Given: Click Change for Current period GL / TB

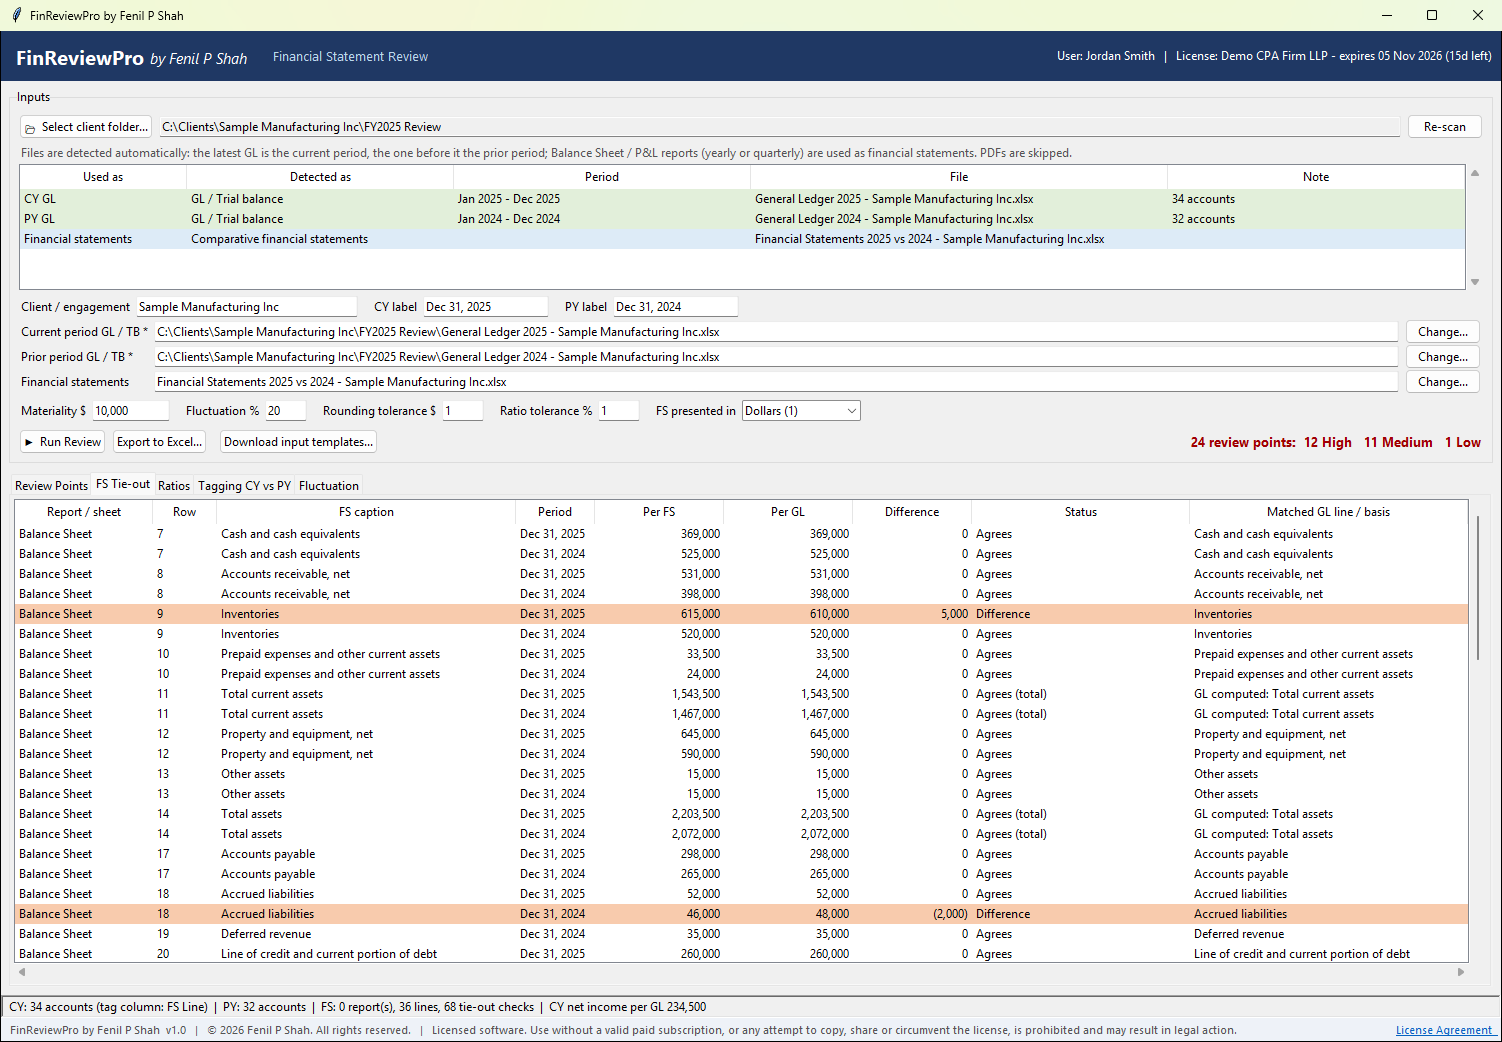Looking at the screenshot, I should 1443,332.
